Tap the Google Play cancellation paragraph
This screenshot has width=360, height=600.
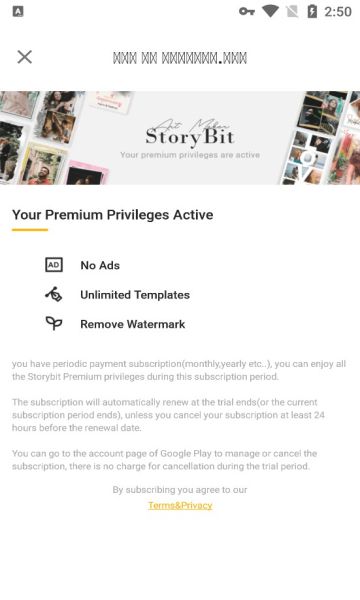(x=165, y=460)
